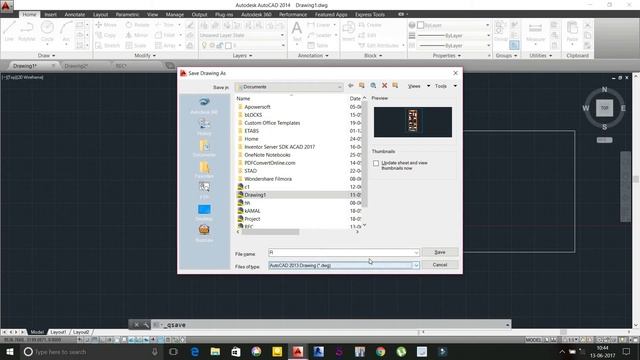Viewport: 640px width, 360px height.
Task: Switch to the Parametric ribbon tab
Action: pos(127,14)
